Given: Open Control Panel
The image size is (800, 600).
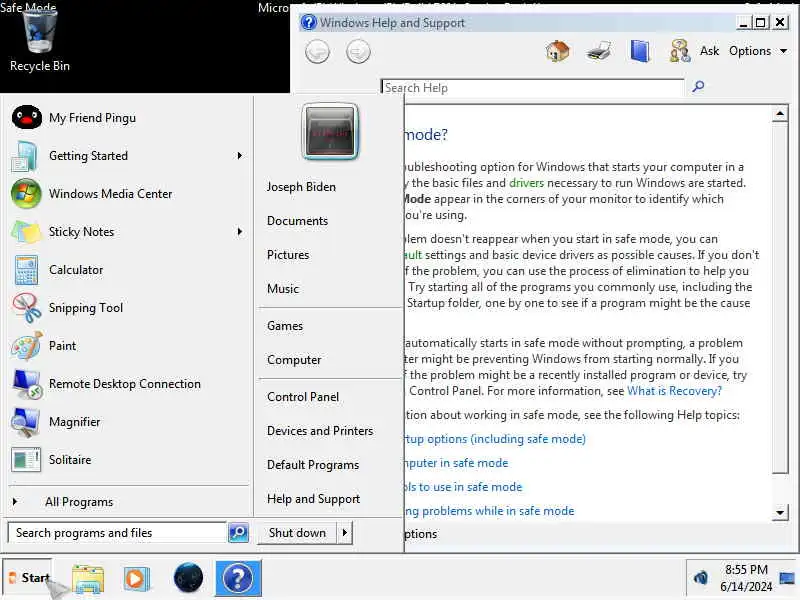Looking at the screenshot, I should click(303, 397).
